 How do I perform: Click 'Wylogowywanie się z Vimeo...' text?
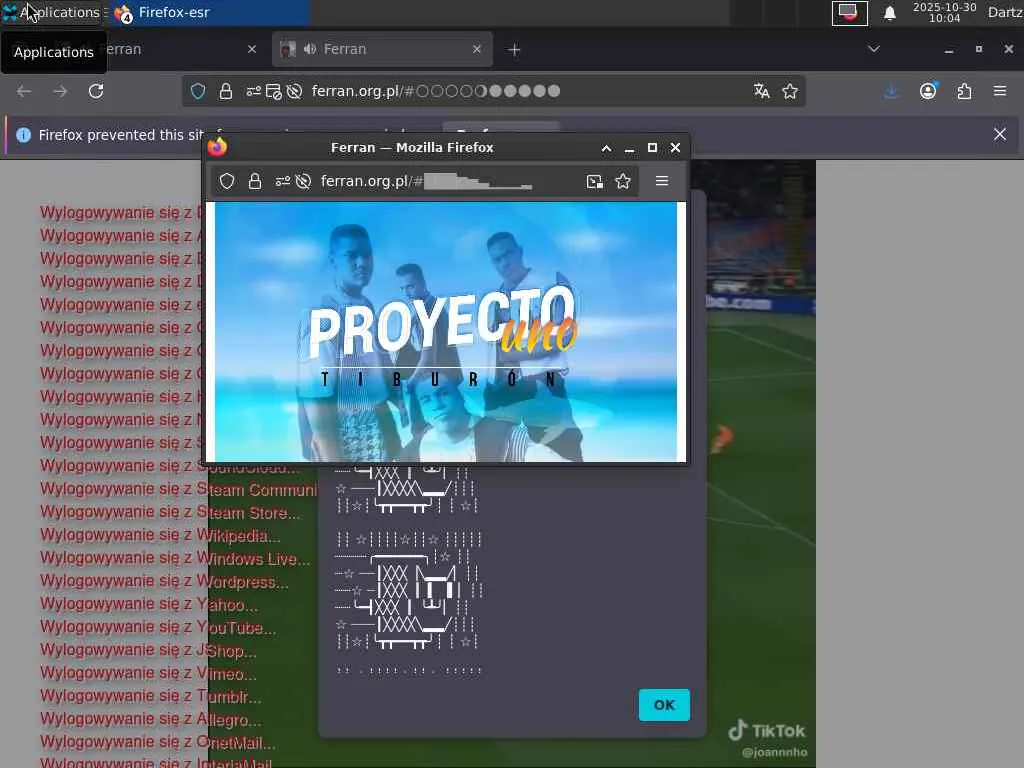[148, 674]
